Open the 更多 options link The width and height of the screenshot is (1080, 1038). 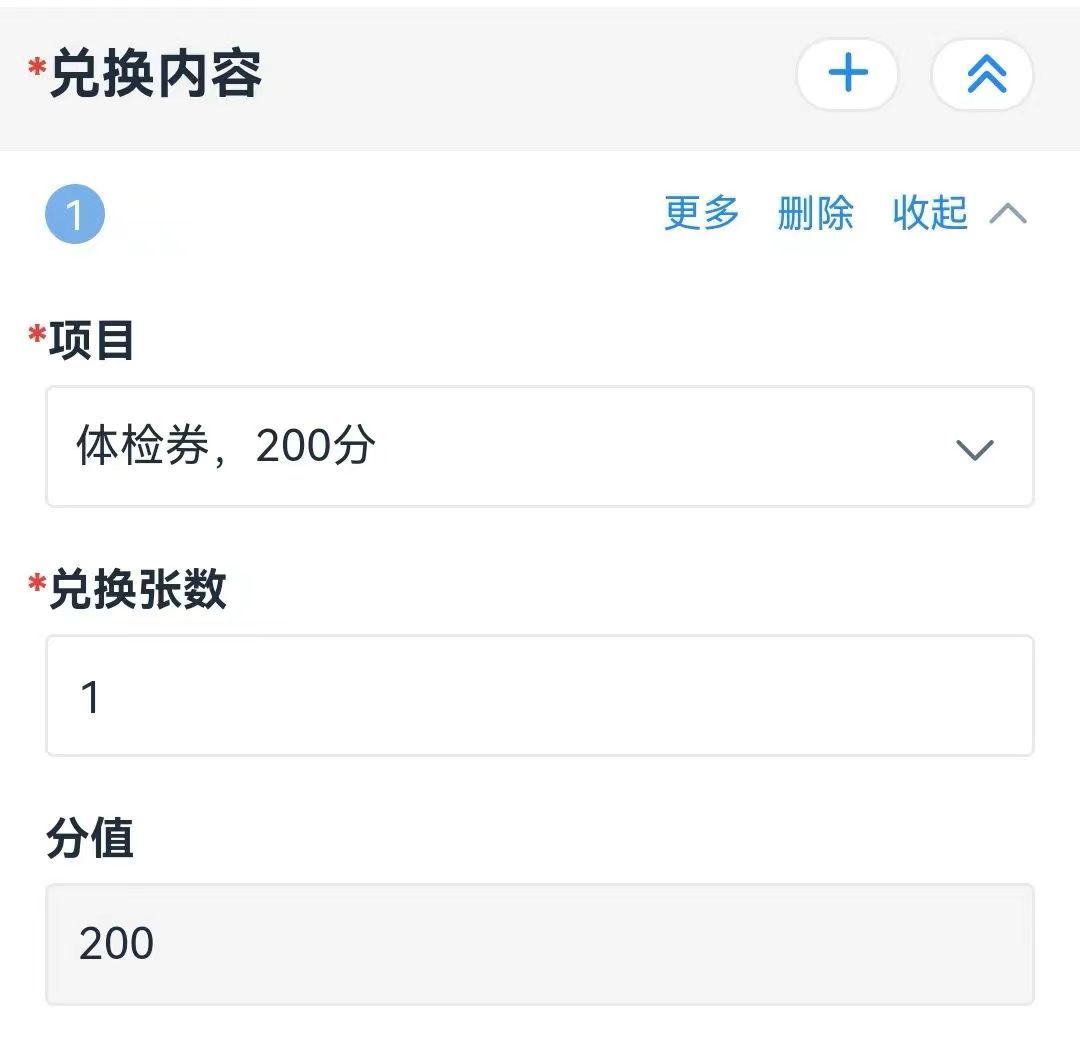[701, 213]
